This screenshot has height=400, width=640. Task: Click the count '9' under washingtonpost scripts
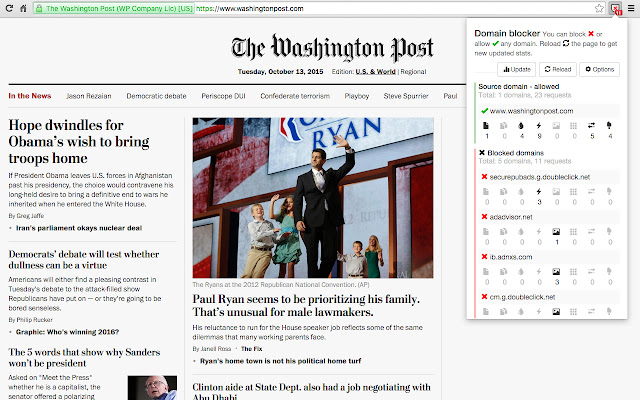(x=539, y=136)
